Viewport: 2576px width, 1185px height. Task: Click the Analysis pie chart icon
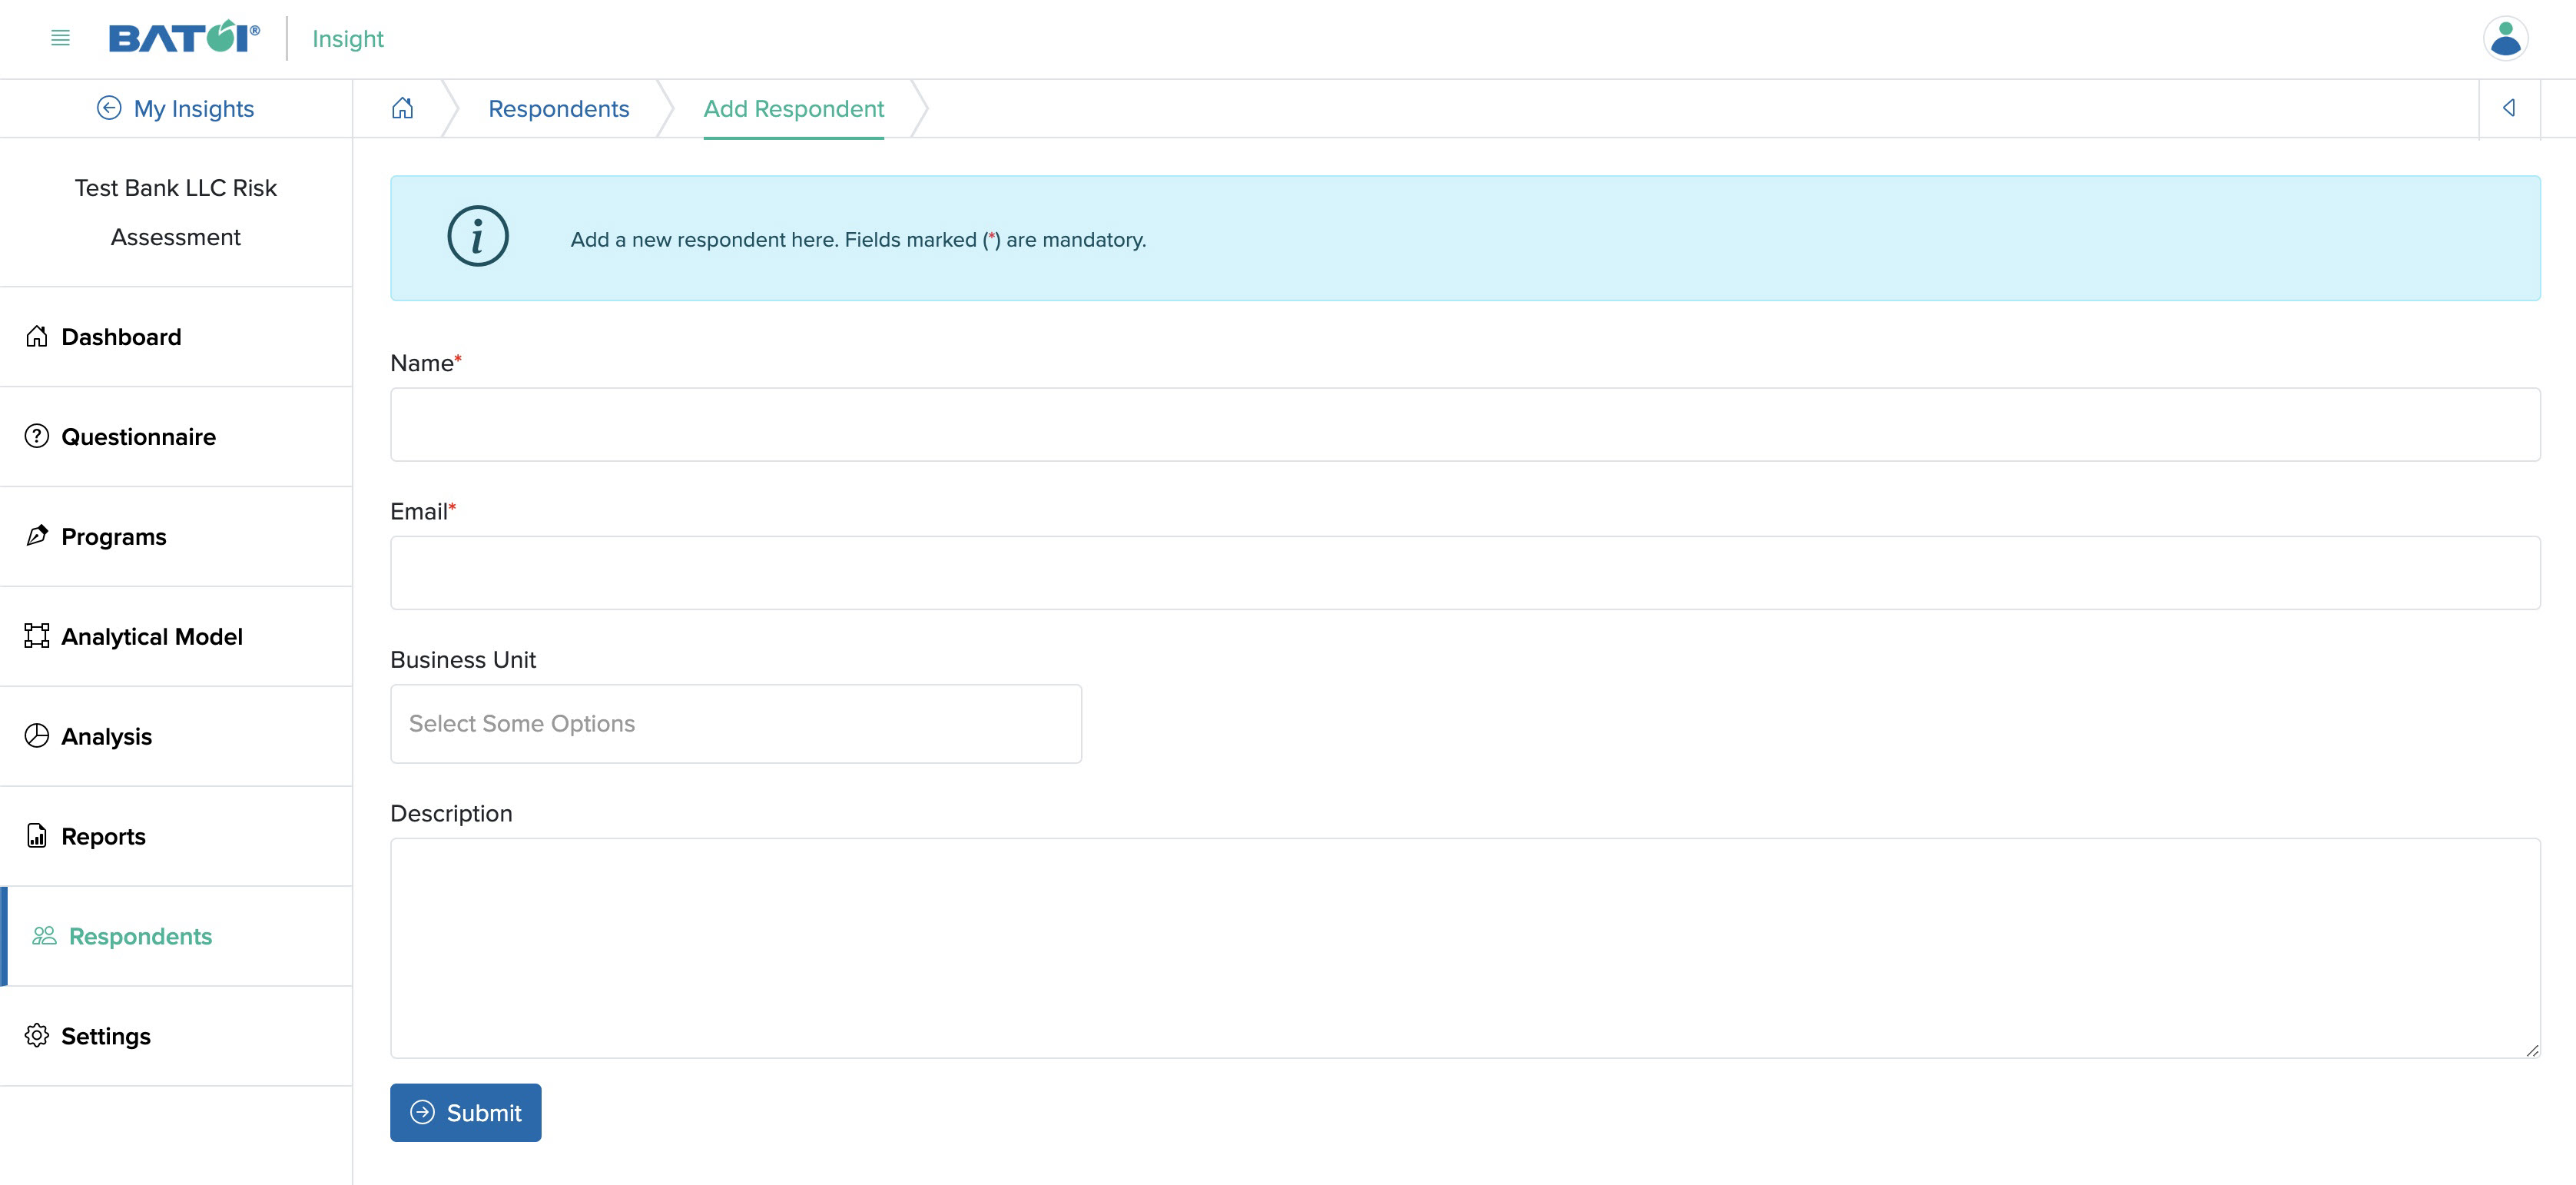(37, 736)
